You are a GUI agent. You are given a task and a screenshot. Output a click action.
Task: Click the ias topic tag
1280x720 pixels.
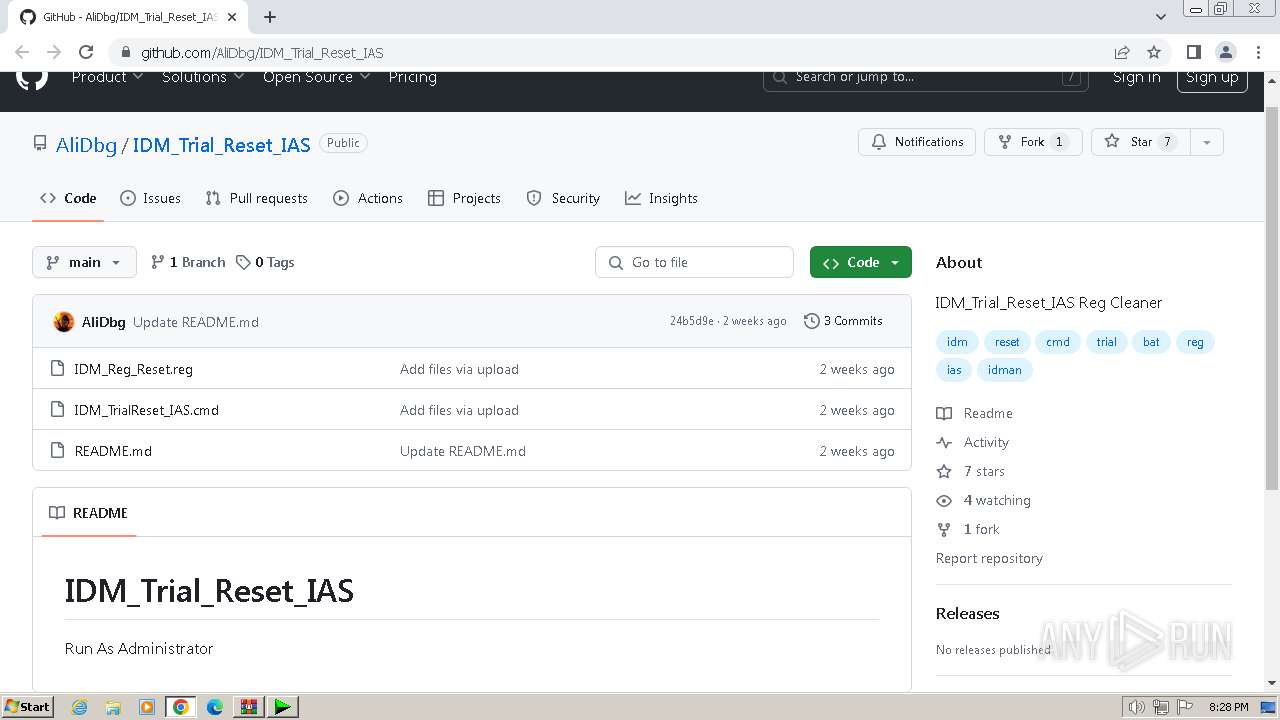point(954,370)
